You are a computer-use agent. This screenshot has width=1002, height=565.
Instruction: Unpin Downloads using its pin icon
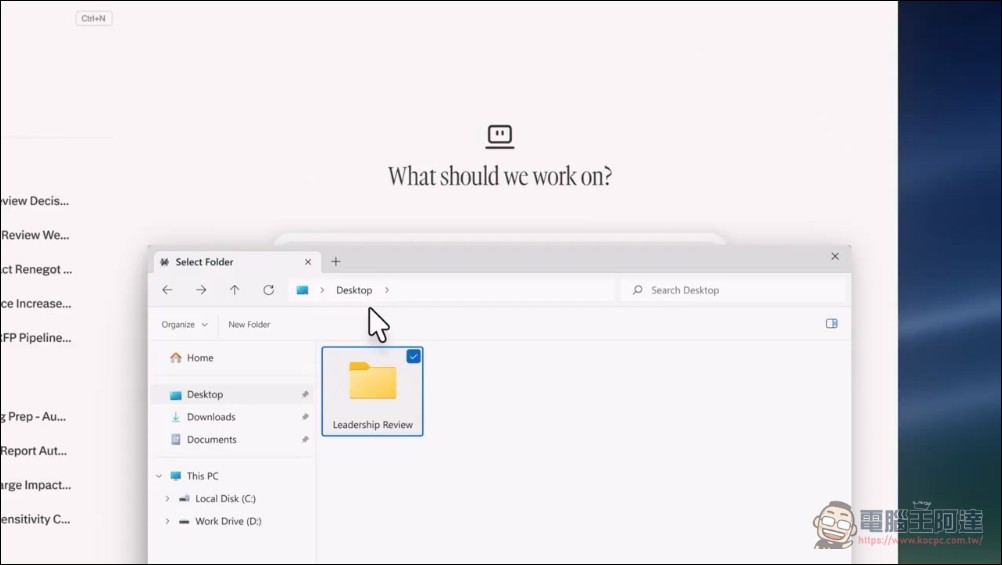click(305, 417)
